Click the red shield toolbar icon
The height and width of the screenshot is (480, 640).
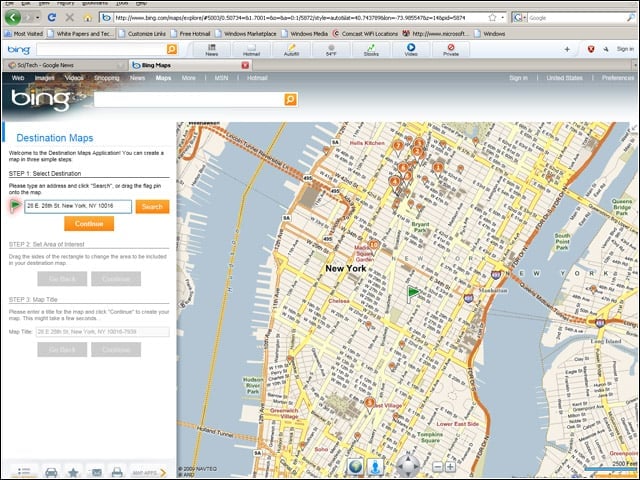coord(591,49)
